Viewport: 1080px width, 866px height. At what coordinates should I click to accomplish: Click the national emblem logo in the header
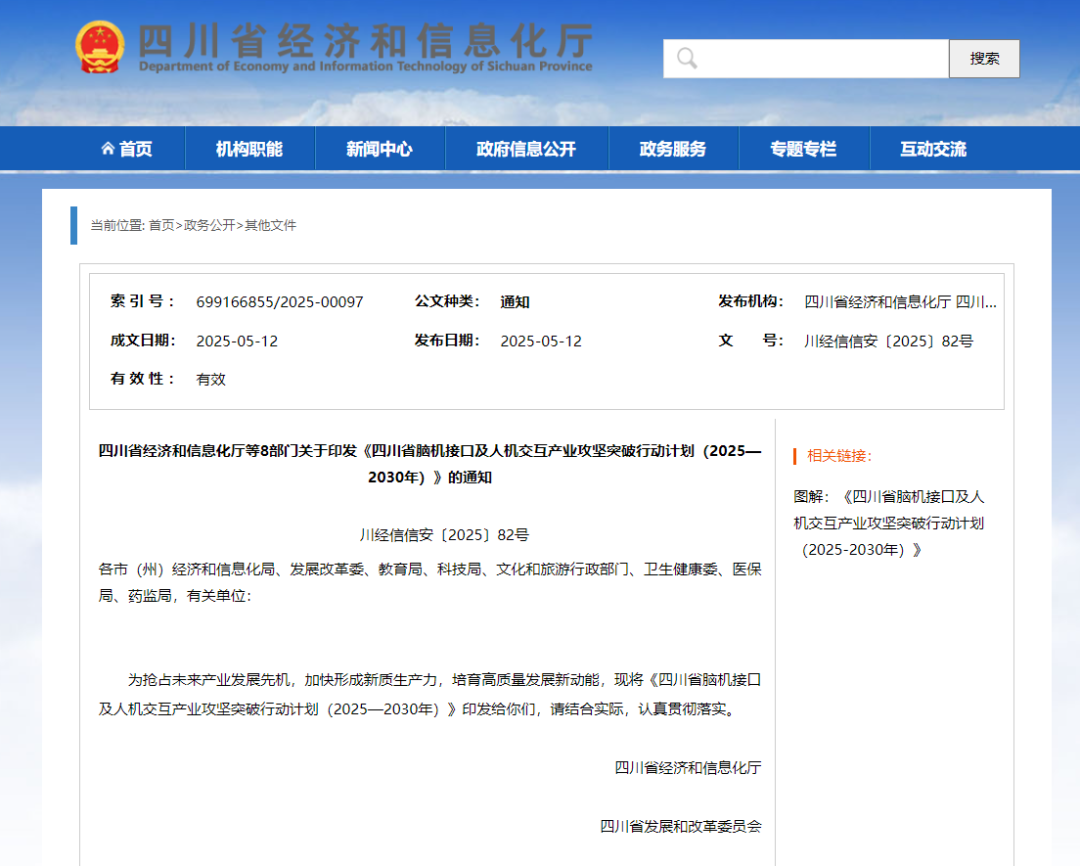[100, 47]
